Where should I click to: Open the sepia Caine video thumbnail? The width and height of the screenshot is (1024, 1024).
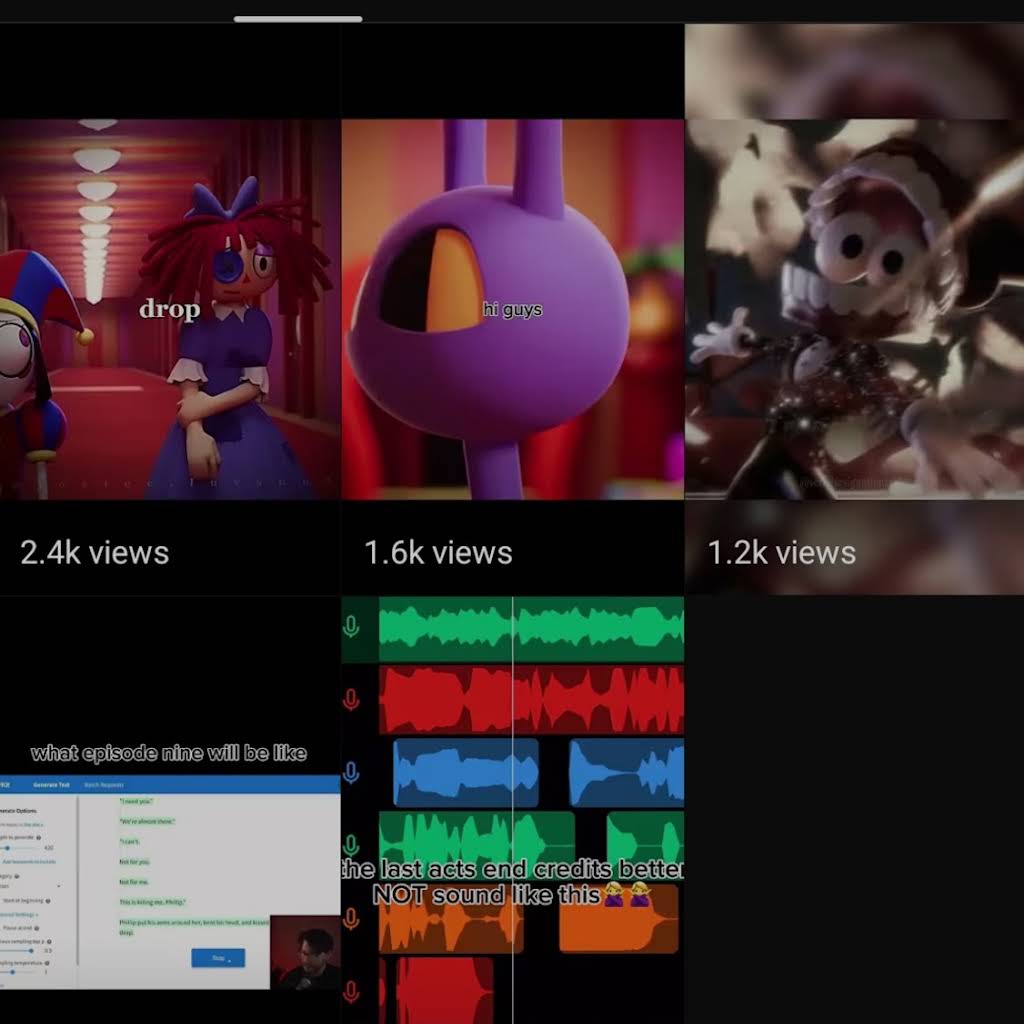click(854, 310)
